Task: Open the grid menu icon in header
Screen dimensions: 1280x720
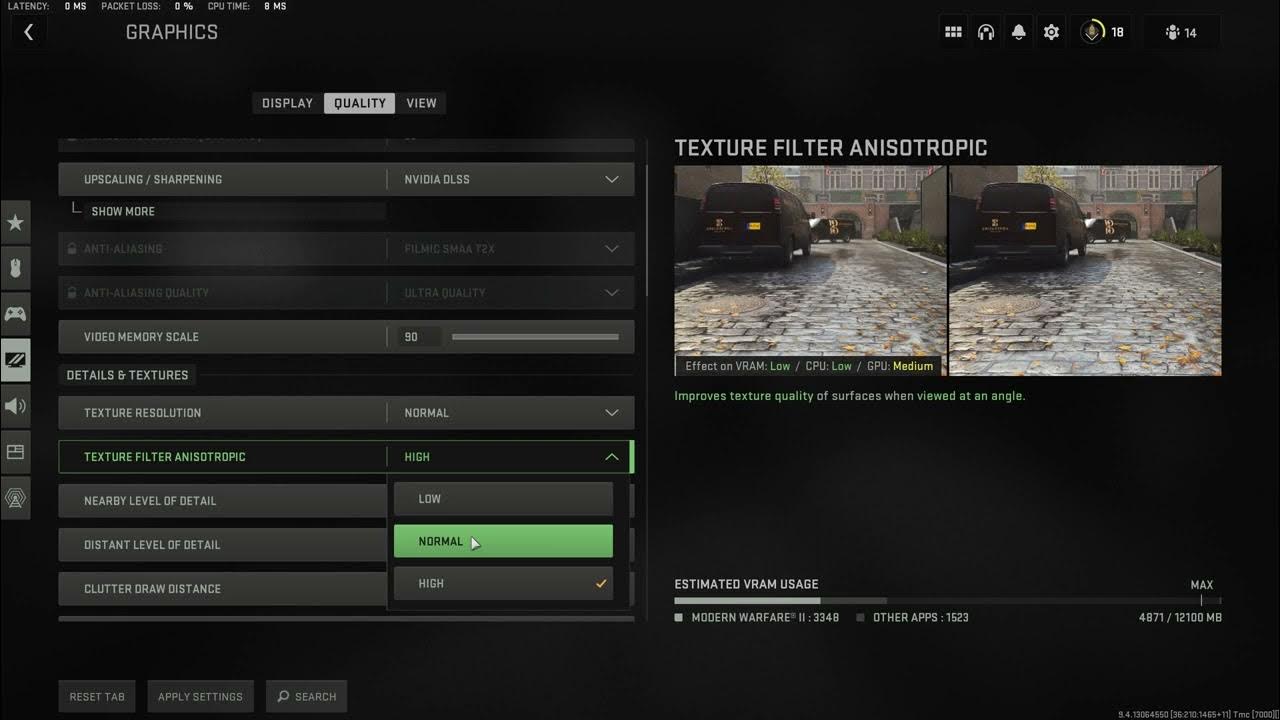Action: point(953,32)
